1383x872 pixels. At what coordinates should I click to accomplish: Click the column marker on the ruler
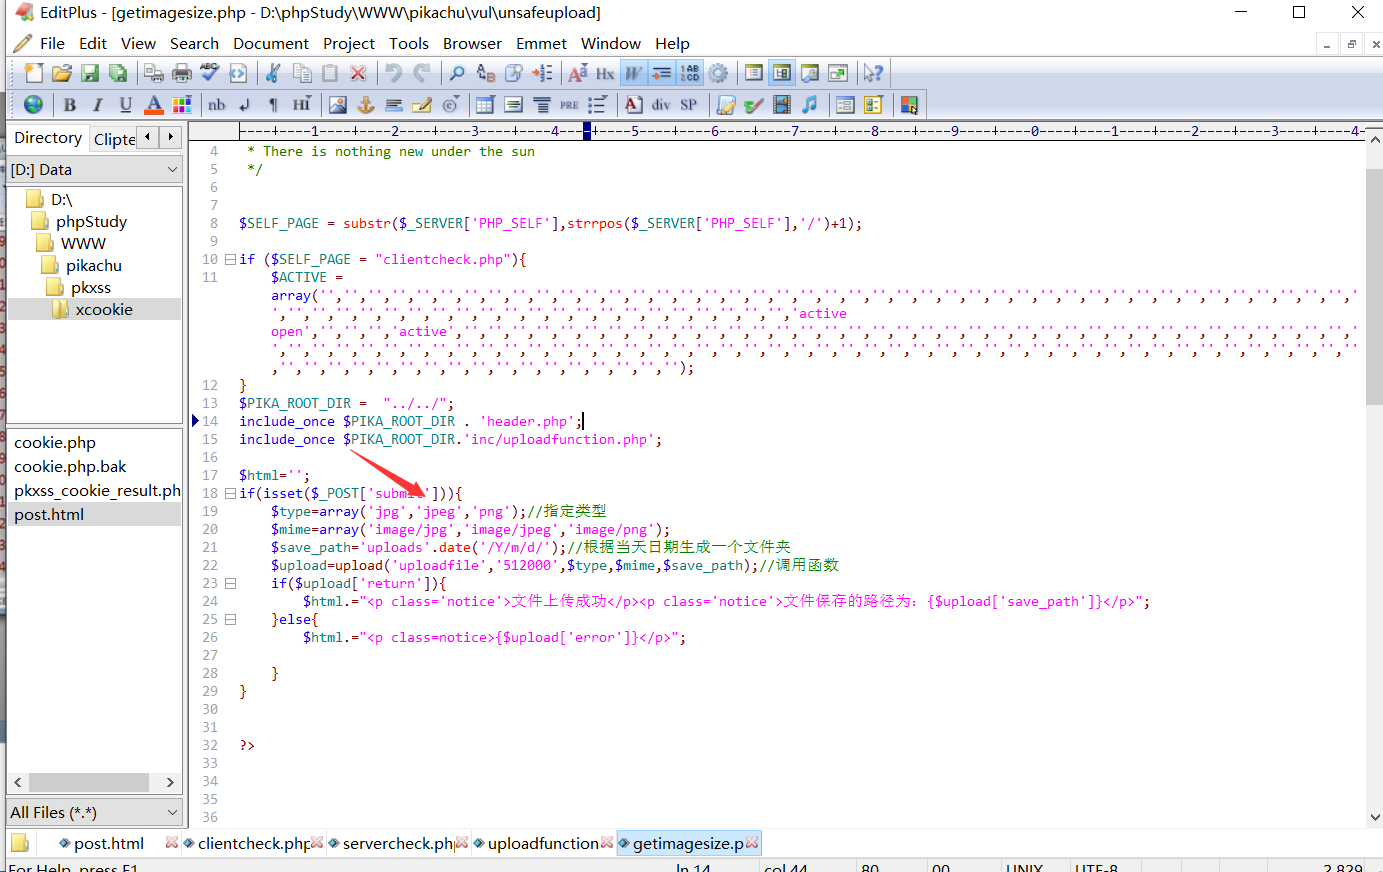(587, 130)
